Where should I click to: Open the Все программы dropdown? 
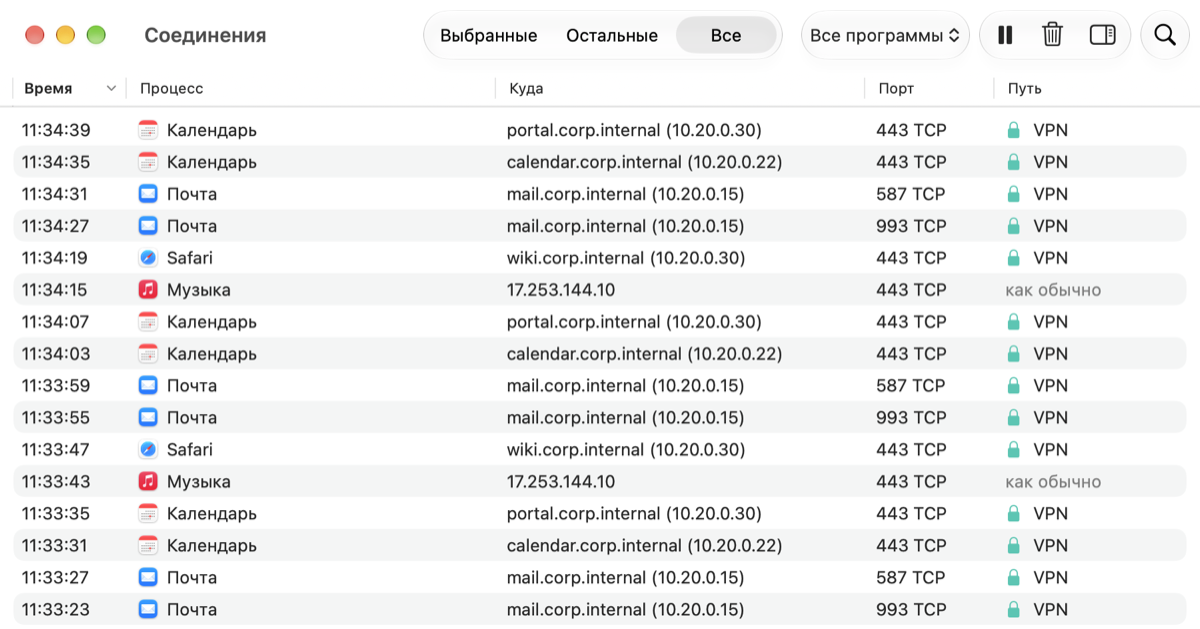(x=885, y=35)
